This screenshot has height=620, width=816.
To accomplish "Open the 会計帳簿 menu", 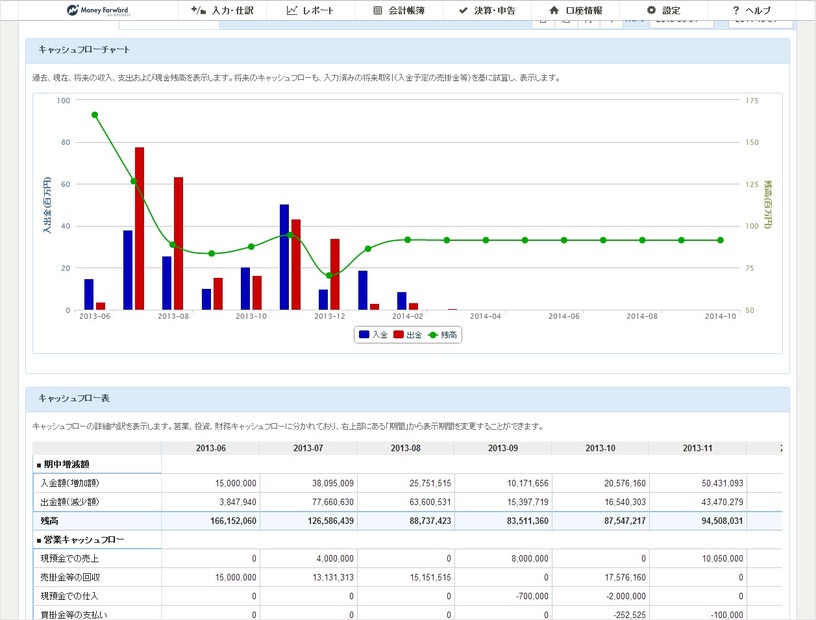I will coord(399,10).
